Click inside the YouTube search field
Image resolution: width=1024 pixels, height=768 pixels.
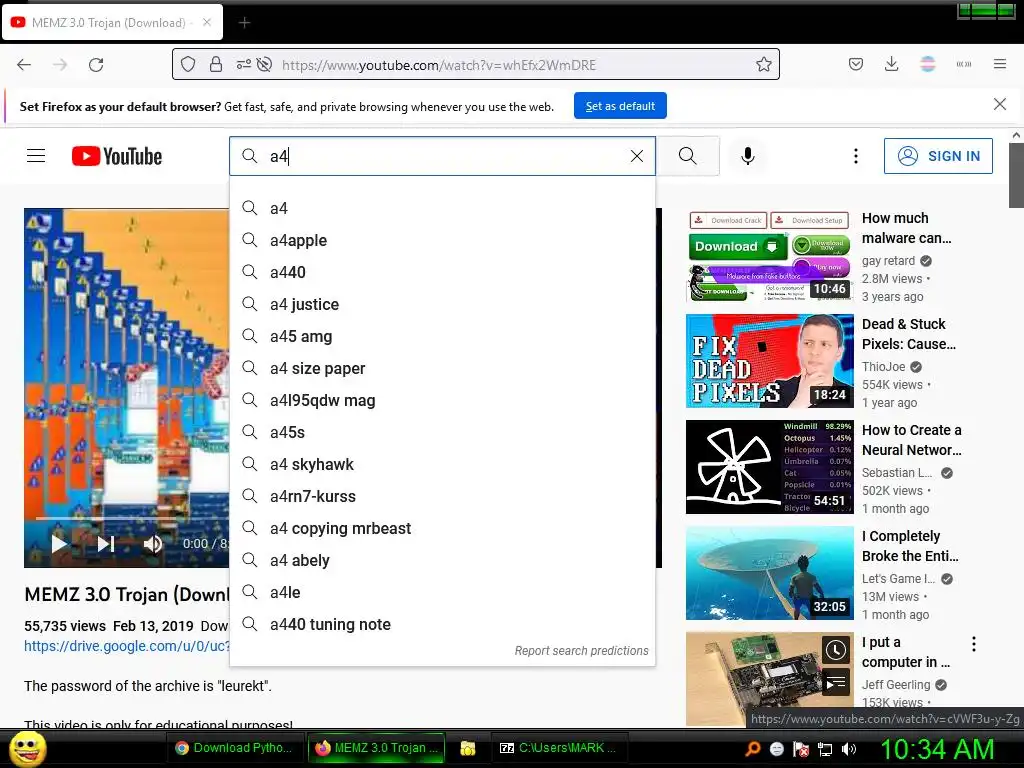(x=444, y=156)
